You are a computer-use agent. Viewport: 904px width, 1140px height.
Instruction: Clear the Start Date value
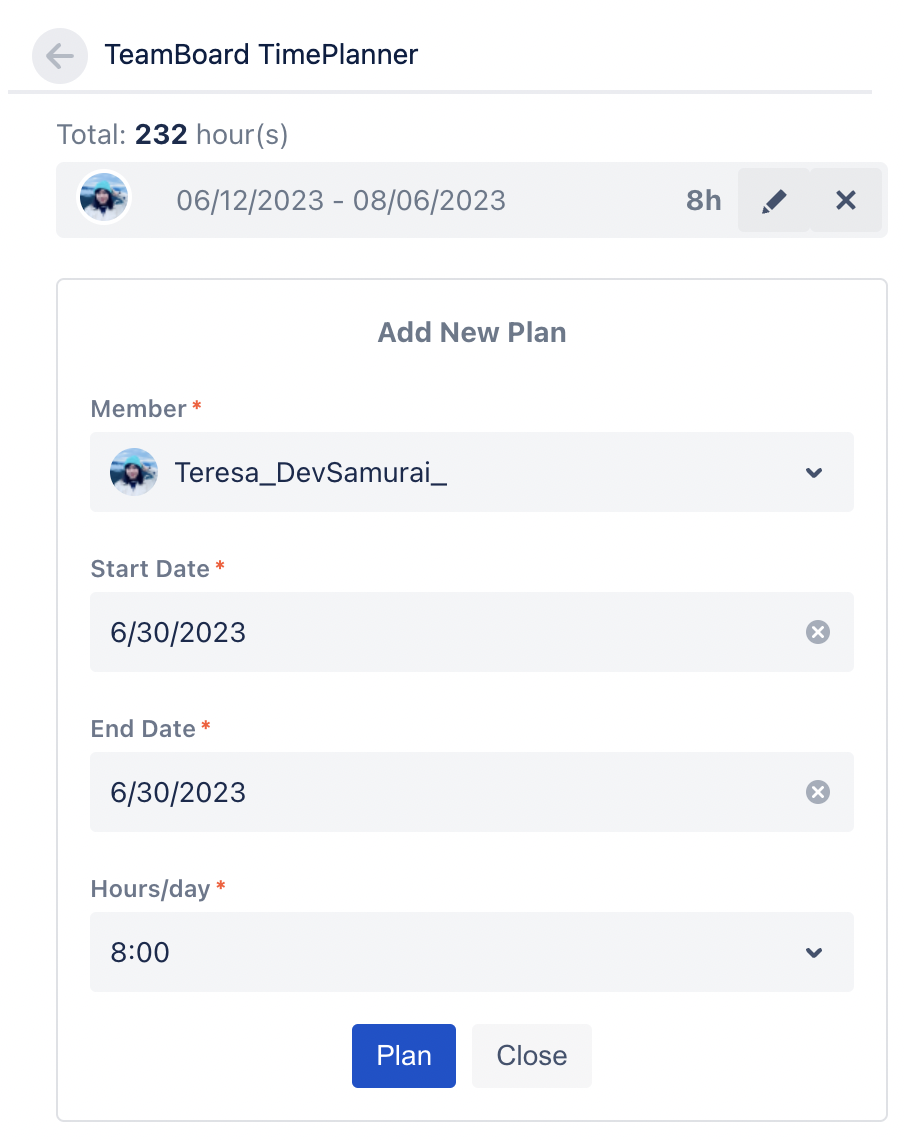coord(818,632)
